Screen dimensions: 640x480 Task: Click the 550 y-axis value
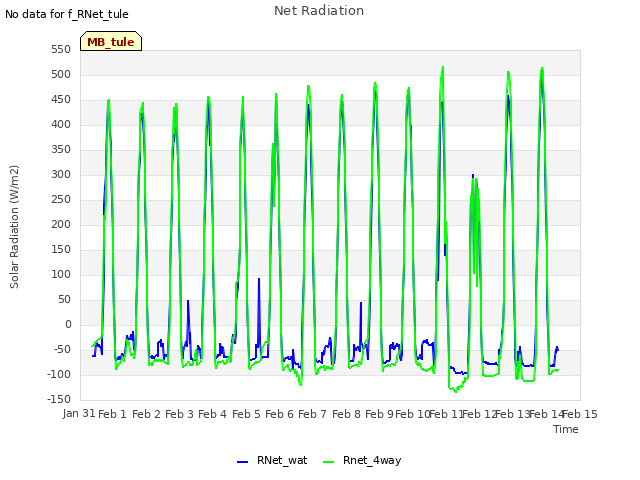61,49
